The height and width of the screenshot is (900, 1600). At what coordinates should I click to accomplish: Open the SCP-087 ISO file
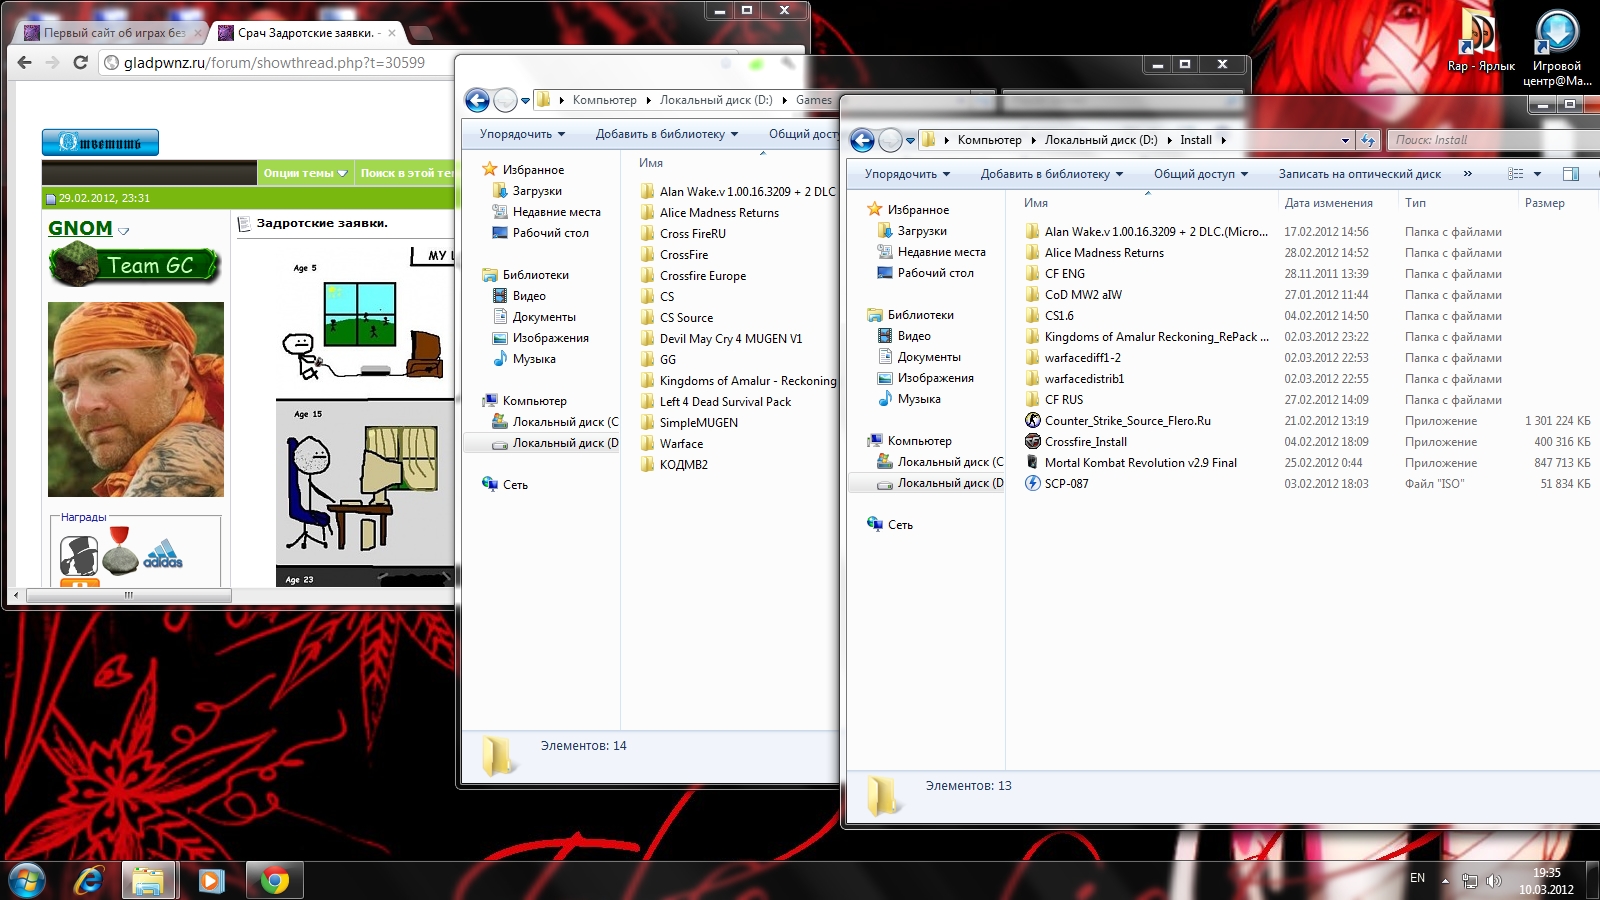pos(1066,484)
